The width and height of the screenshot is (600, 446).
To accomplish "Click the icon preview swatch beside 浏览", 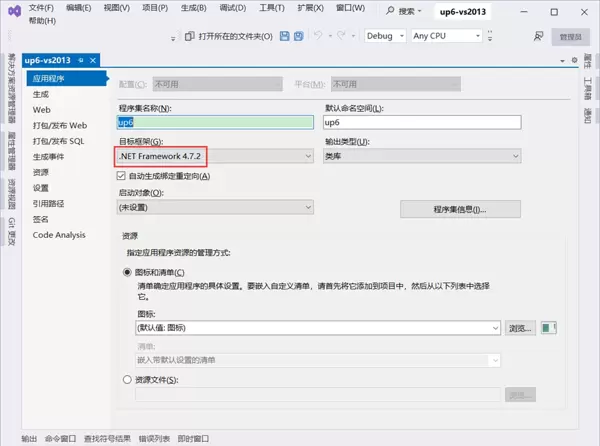I will coord(546,328).
